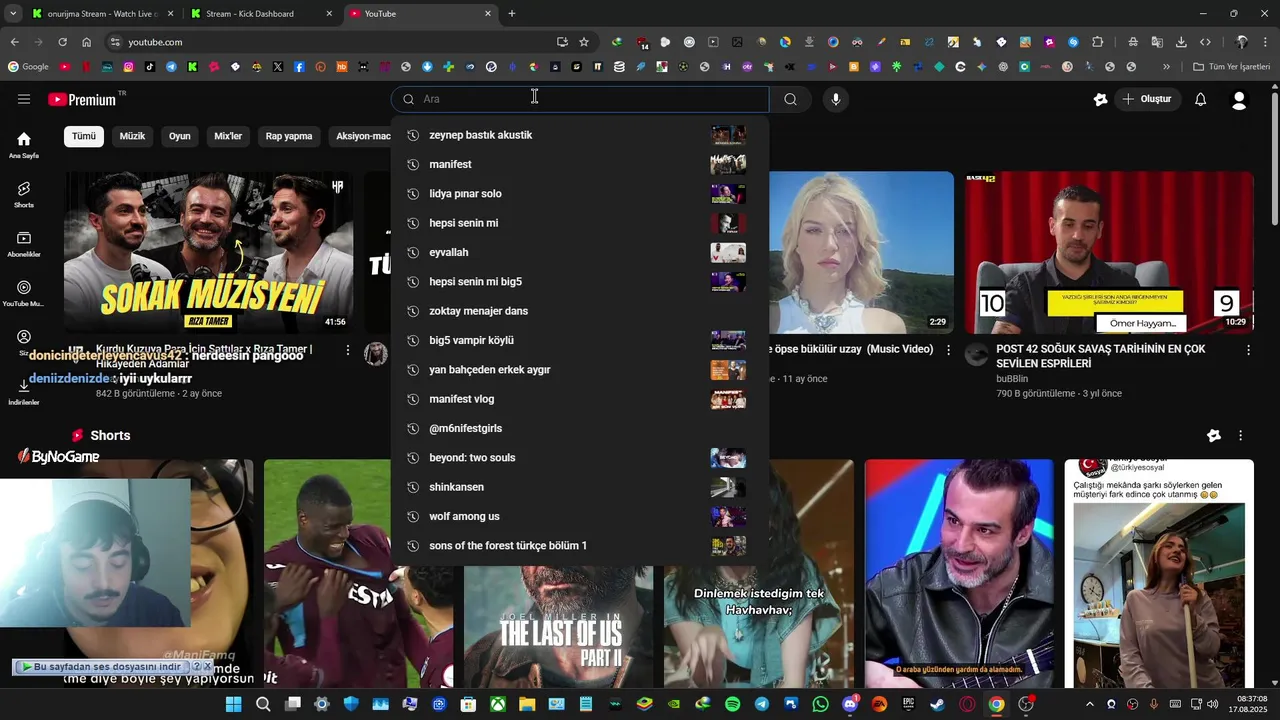Open a new browser tab
Screen dimensions: 1280x720
512,14
